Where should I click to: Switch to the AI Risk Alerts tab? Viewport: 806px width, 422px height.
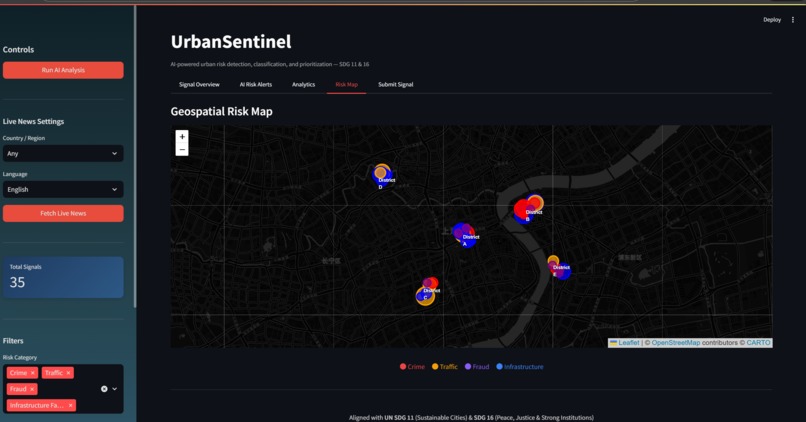(x=255, y=84)
